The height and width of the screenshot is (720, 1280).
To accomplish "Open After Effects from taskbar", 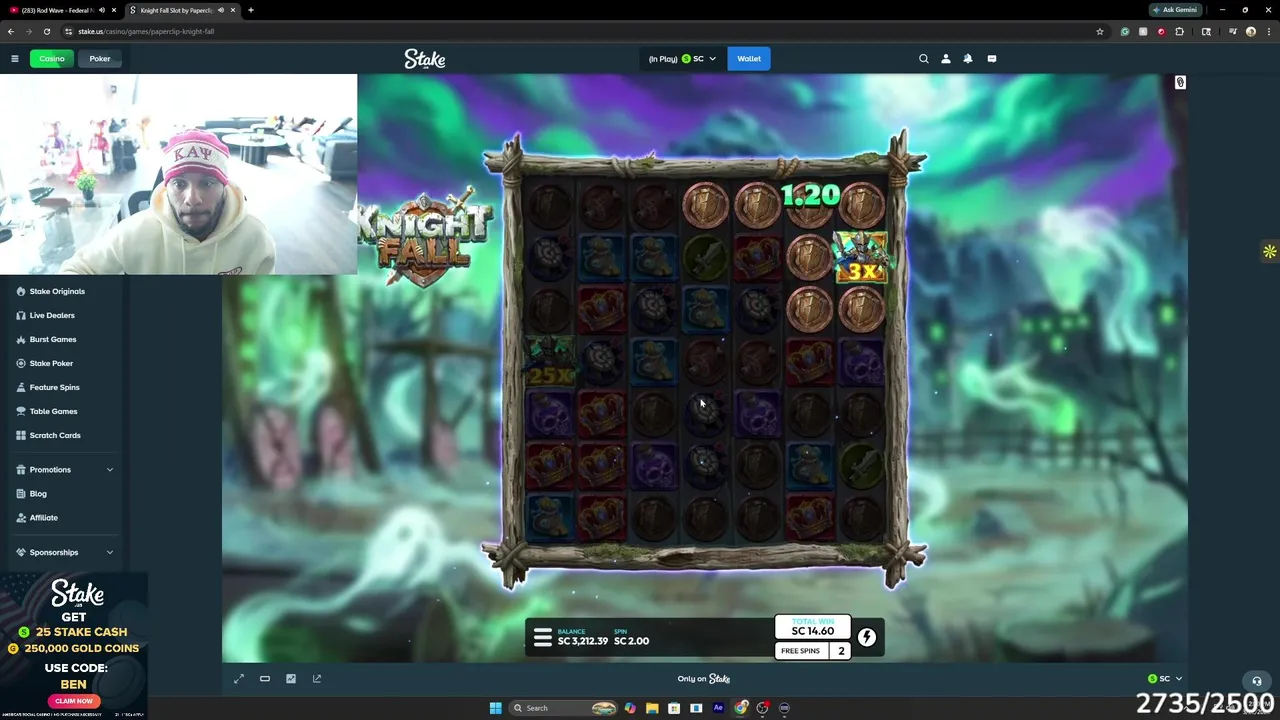I will coord(718,708).
